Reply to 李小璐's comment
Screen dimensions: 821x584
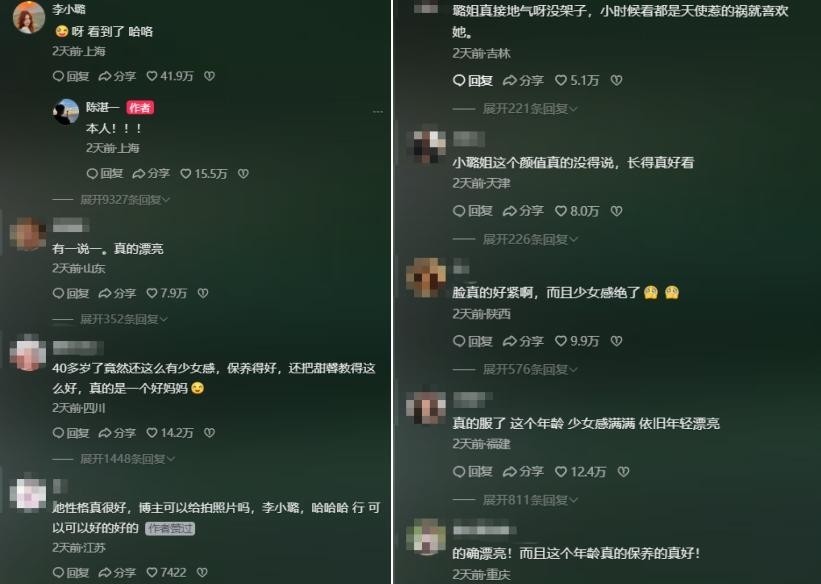tap(71, 76)
